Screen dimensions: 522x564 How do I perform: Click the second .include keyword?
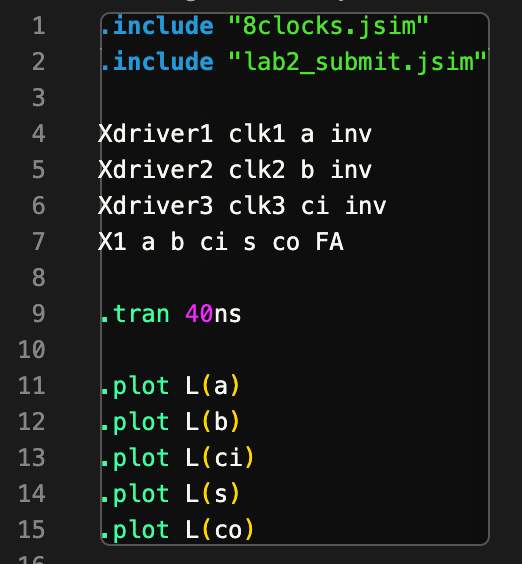157,62
